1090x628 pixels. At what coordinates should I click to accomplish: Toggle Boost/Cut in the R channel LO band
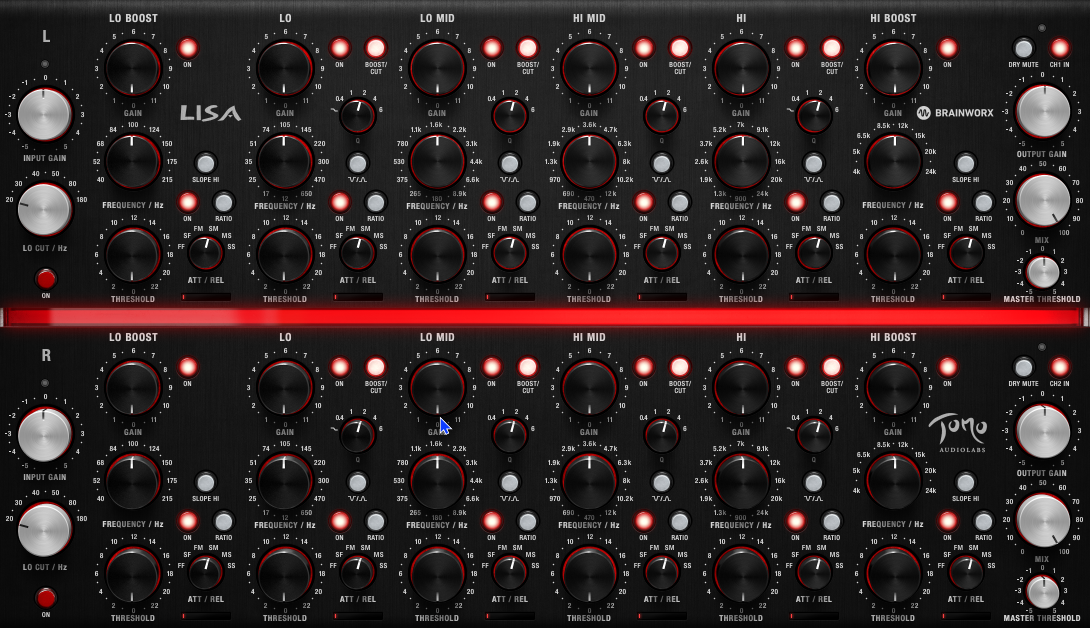pos(375,367)
